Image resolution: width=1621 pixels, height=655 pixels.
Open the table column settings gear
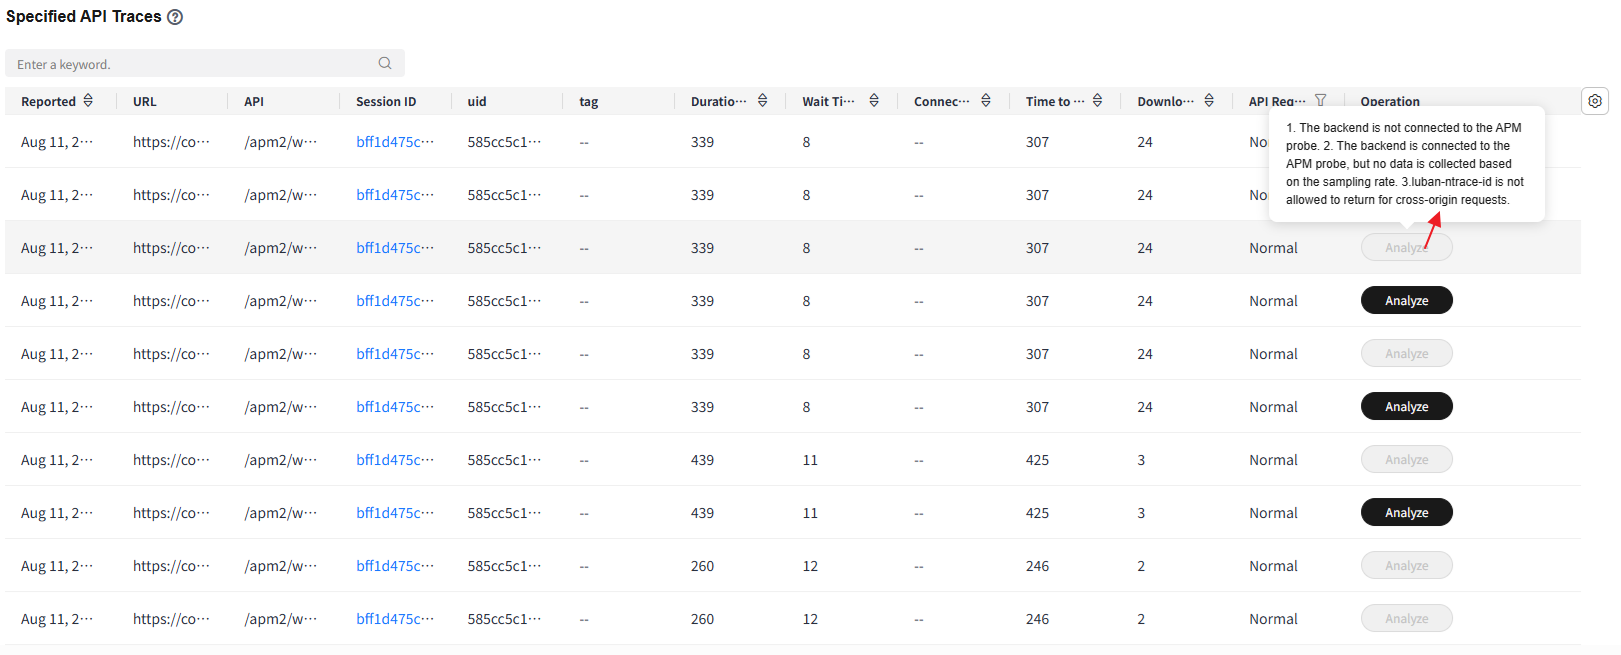coord(1595,101)
